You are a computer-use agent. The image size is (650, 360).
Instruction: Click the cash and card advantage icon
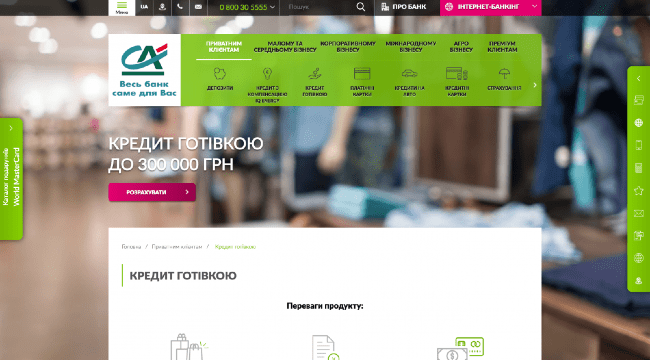pyautogui.click(x=460, y=348)
